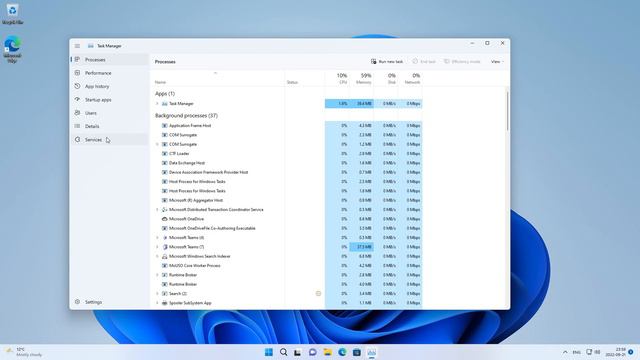Viewport: 640px width, 360px height.
Task: Sort by the Network column header
Action: point(411,79)
